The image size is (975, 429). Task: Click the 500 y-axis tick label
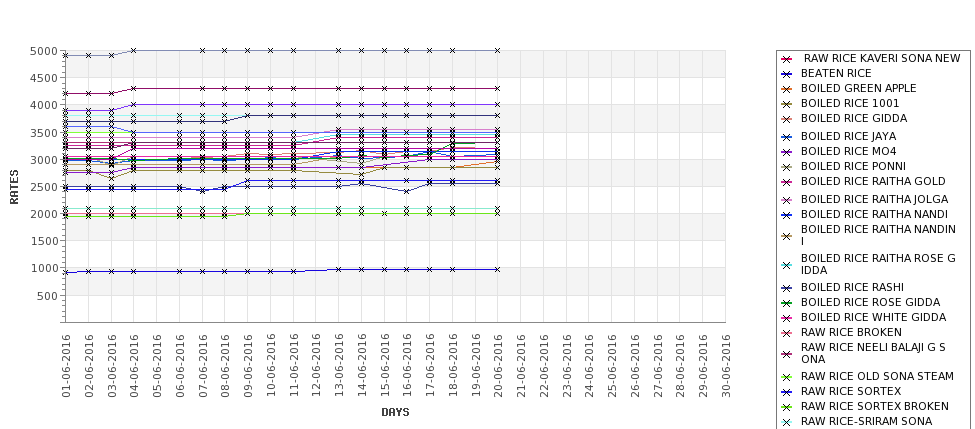coord(47,295)
